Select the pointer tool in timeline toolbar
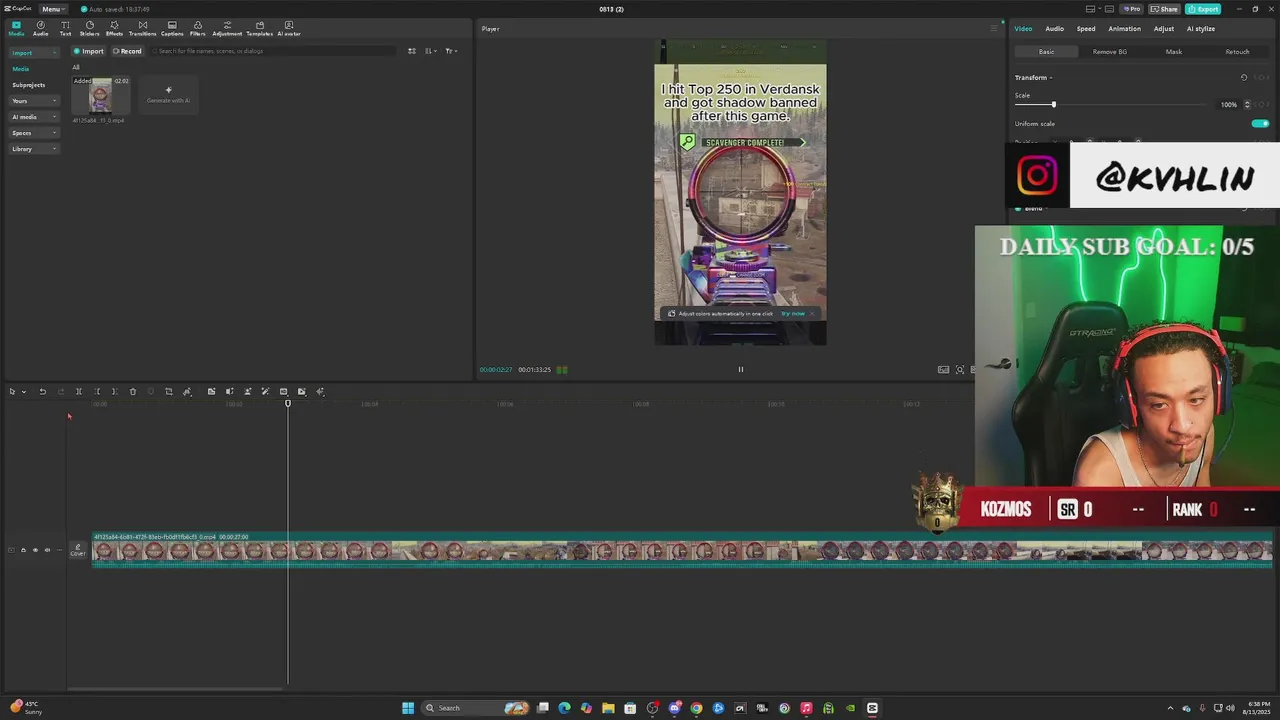The height and width of the screenshot is (720, 1280). point(12,391)
